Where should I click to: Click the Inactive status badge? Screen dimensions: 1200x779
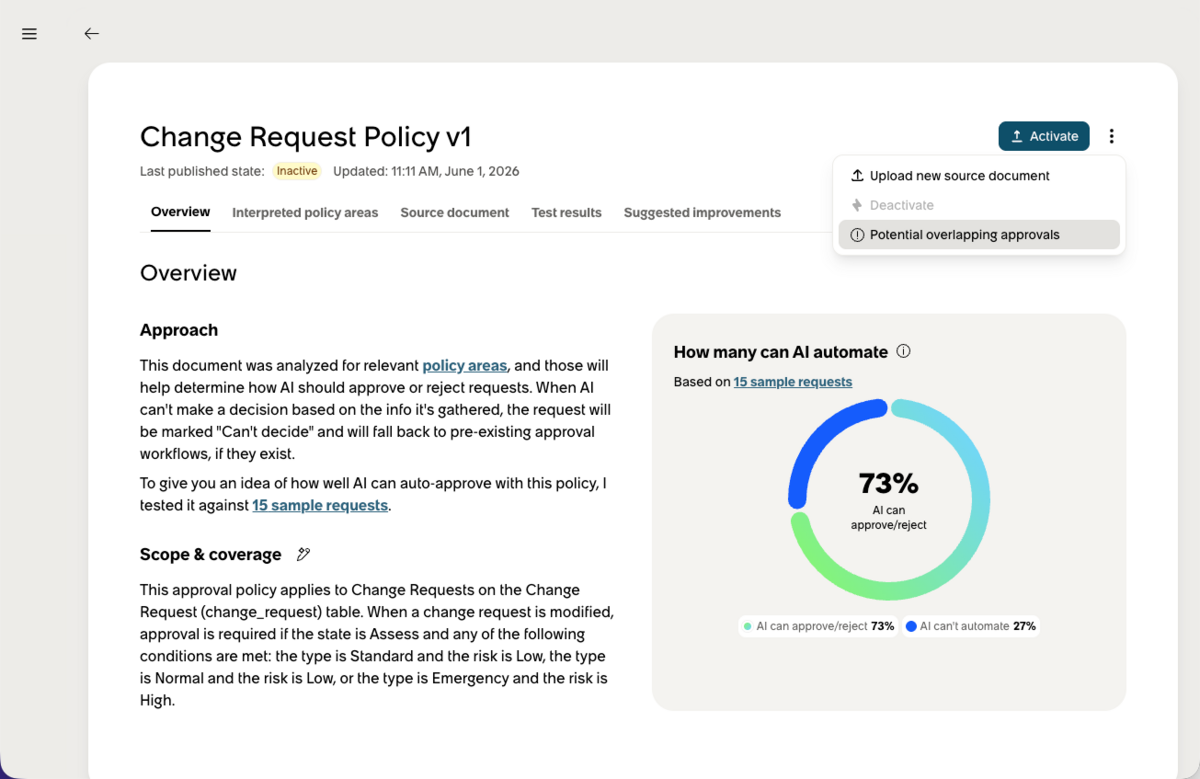(297, 171)
